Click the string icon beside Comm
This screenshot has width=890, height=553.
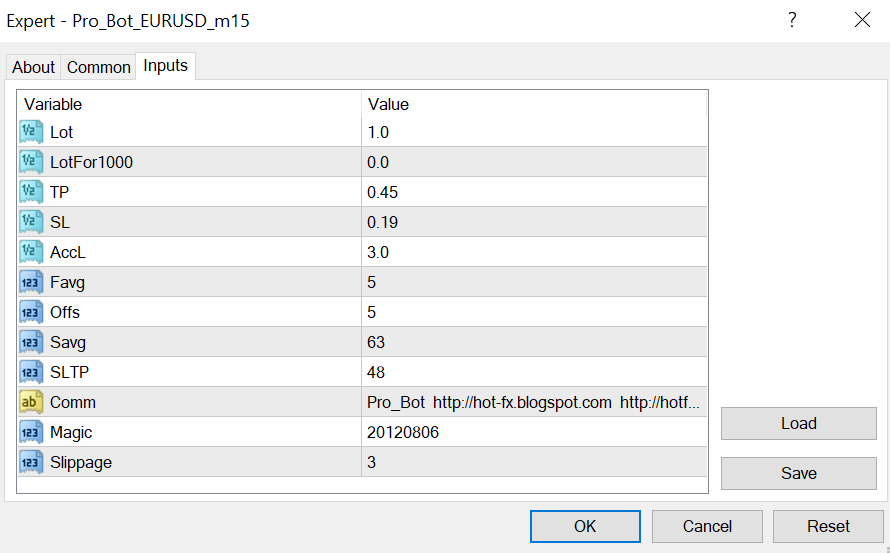[x=31, y=402]
